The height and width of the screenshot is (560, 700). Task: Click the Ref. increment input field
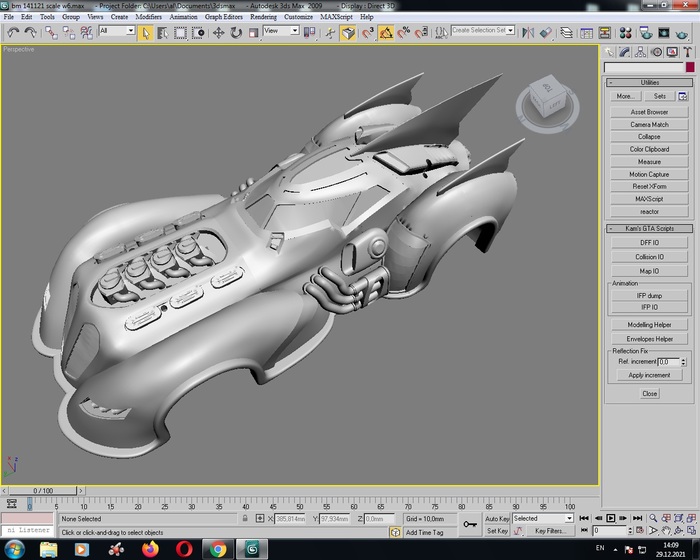(x=669, y=362)
